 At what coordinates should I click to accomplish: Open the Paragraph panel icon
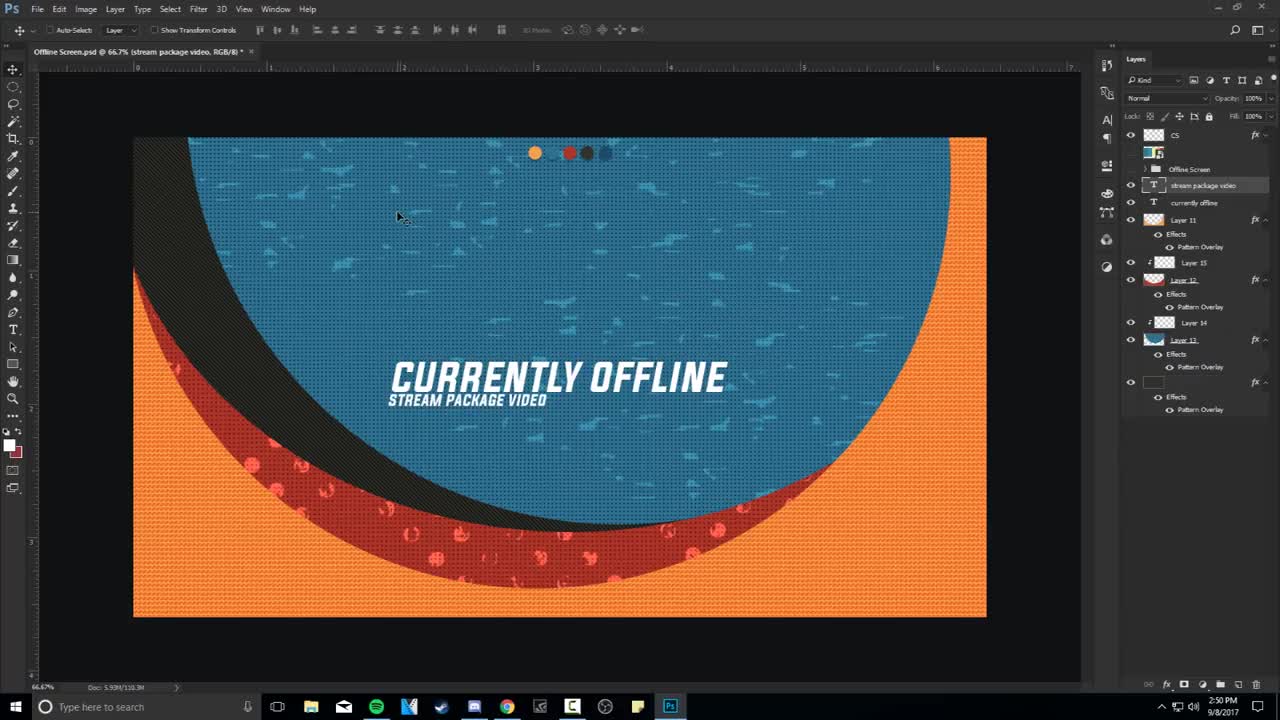pos(1107,138)
